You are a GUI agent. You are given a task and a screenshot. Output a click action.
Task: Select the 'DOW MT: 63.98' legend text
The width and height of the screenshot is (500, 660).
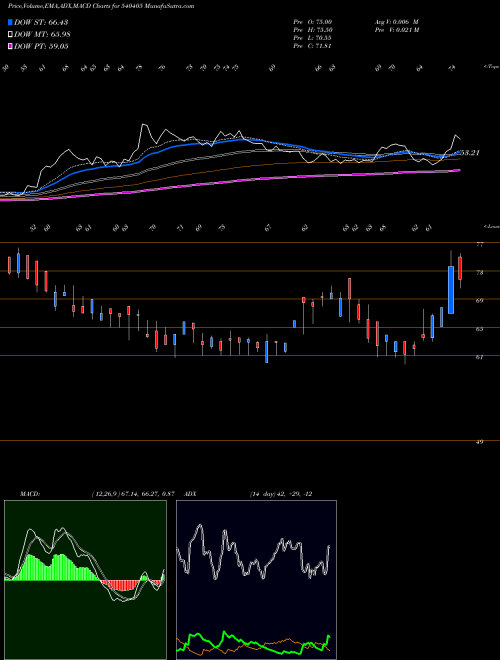42,35
